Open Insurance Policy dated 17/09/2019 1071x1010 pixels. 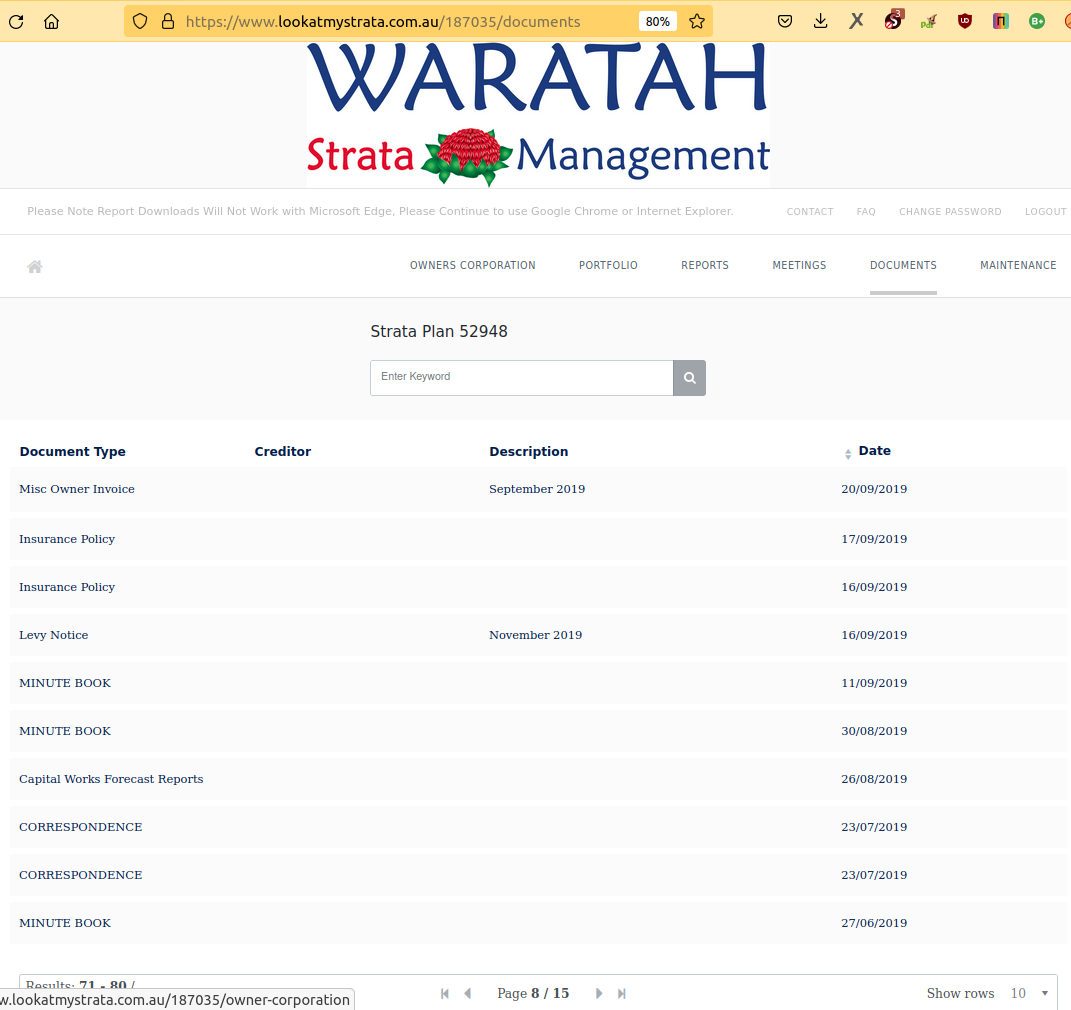click(x=67, y=539)
